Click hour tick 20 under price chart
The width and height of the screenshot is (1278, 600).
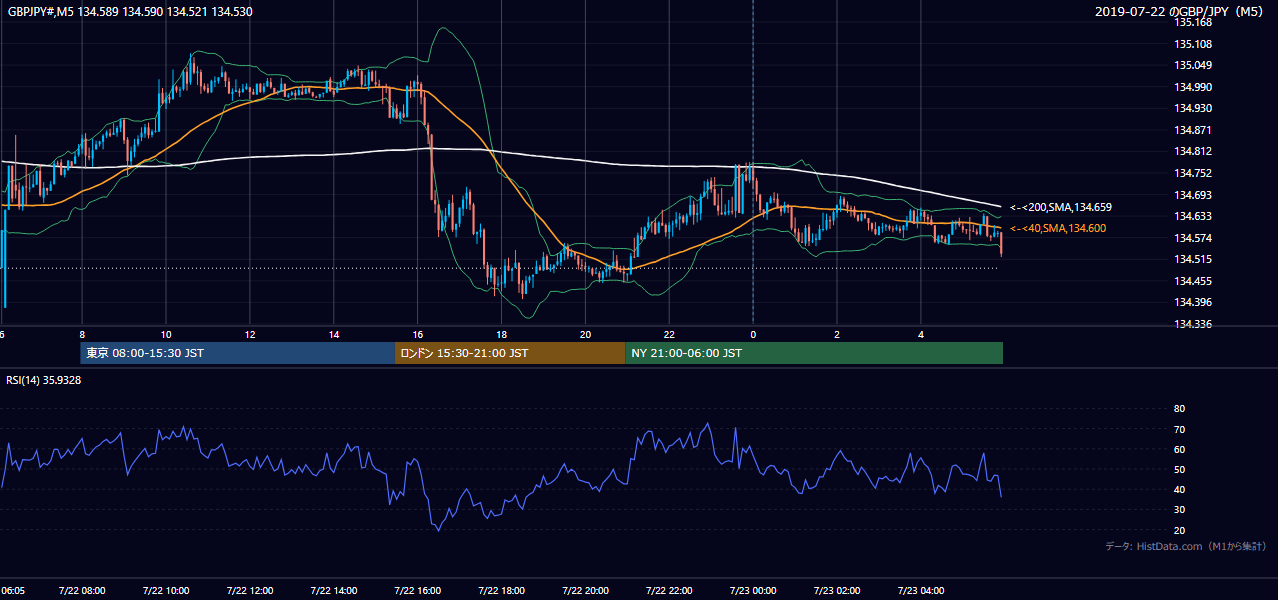click(586, 335)
